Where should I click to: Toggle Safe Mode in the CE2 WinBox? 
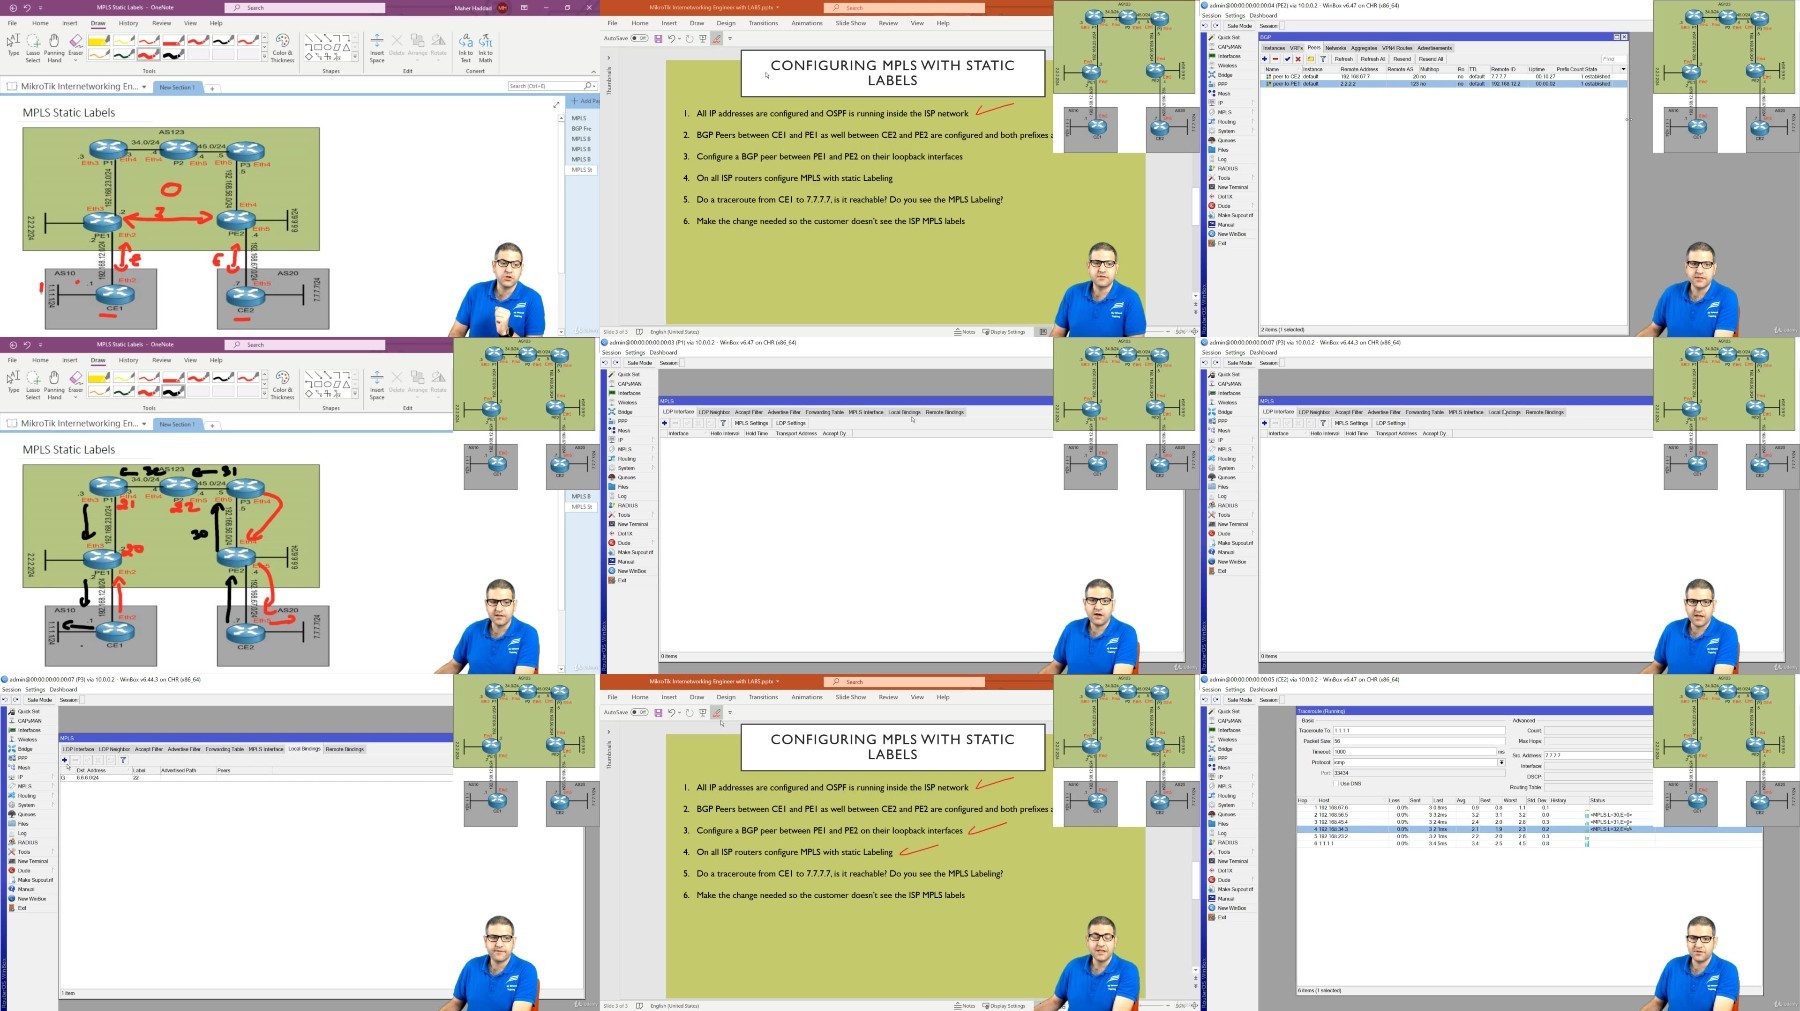(1239, 700)
